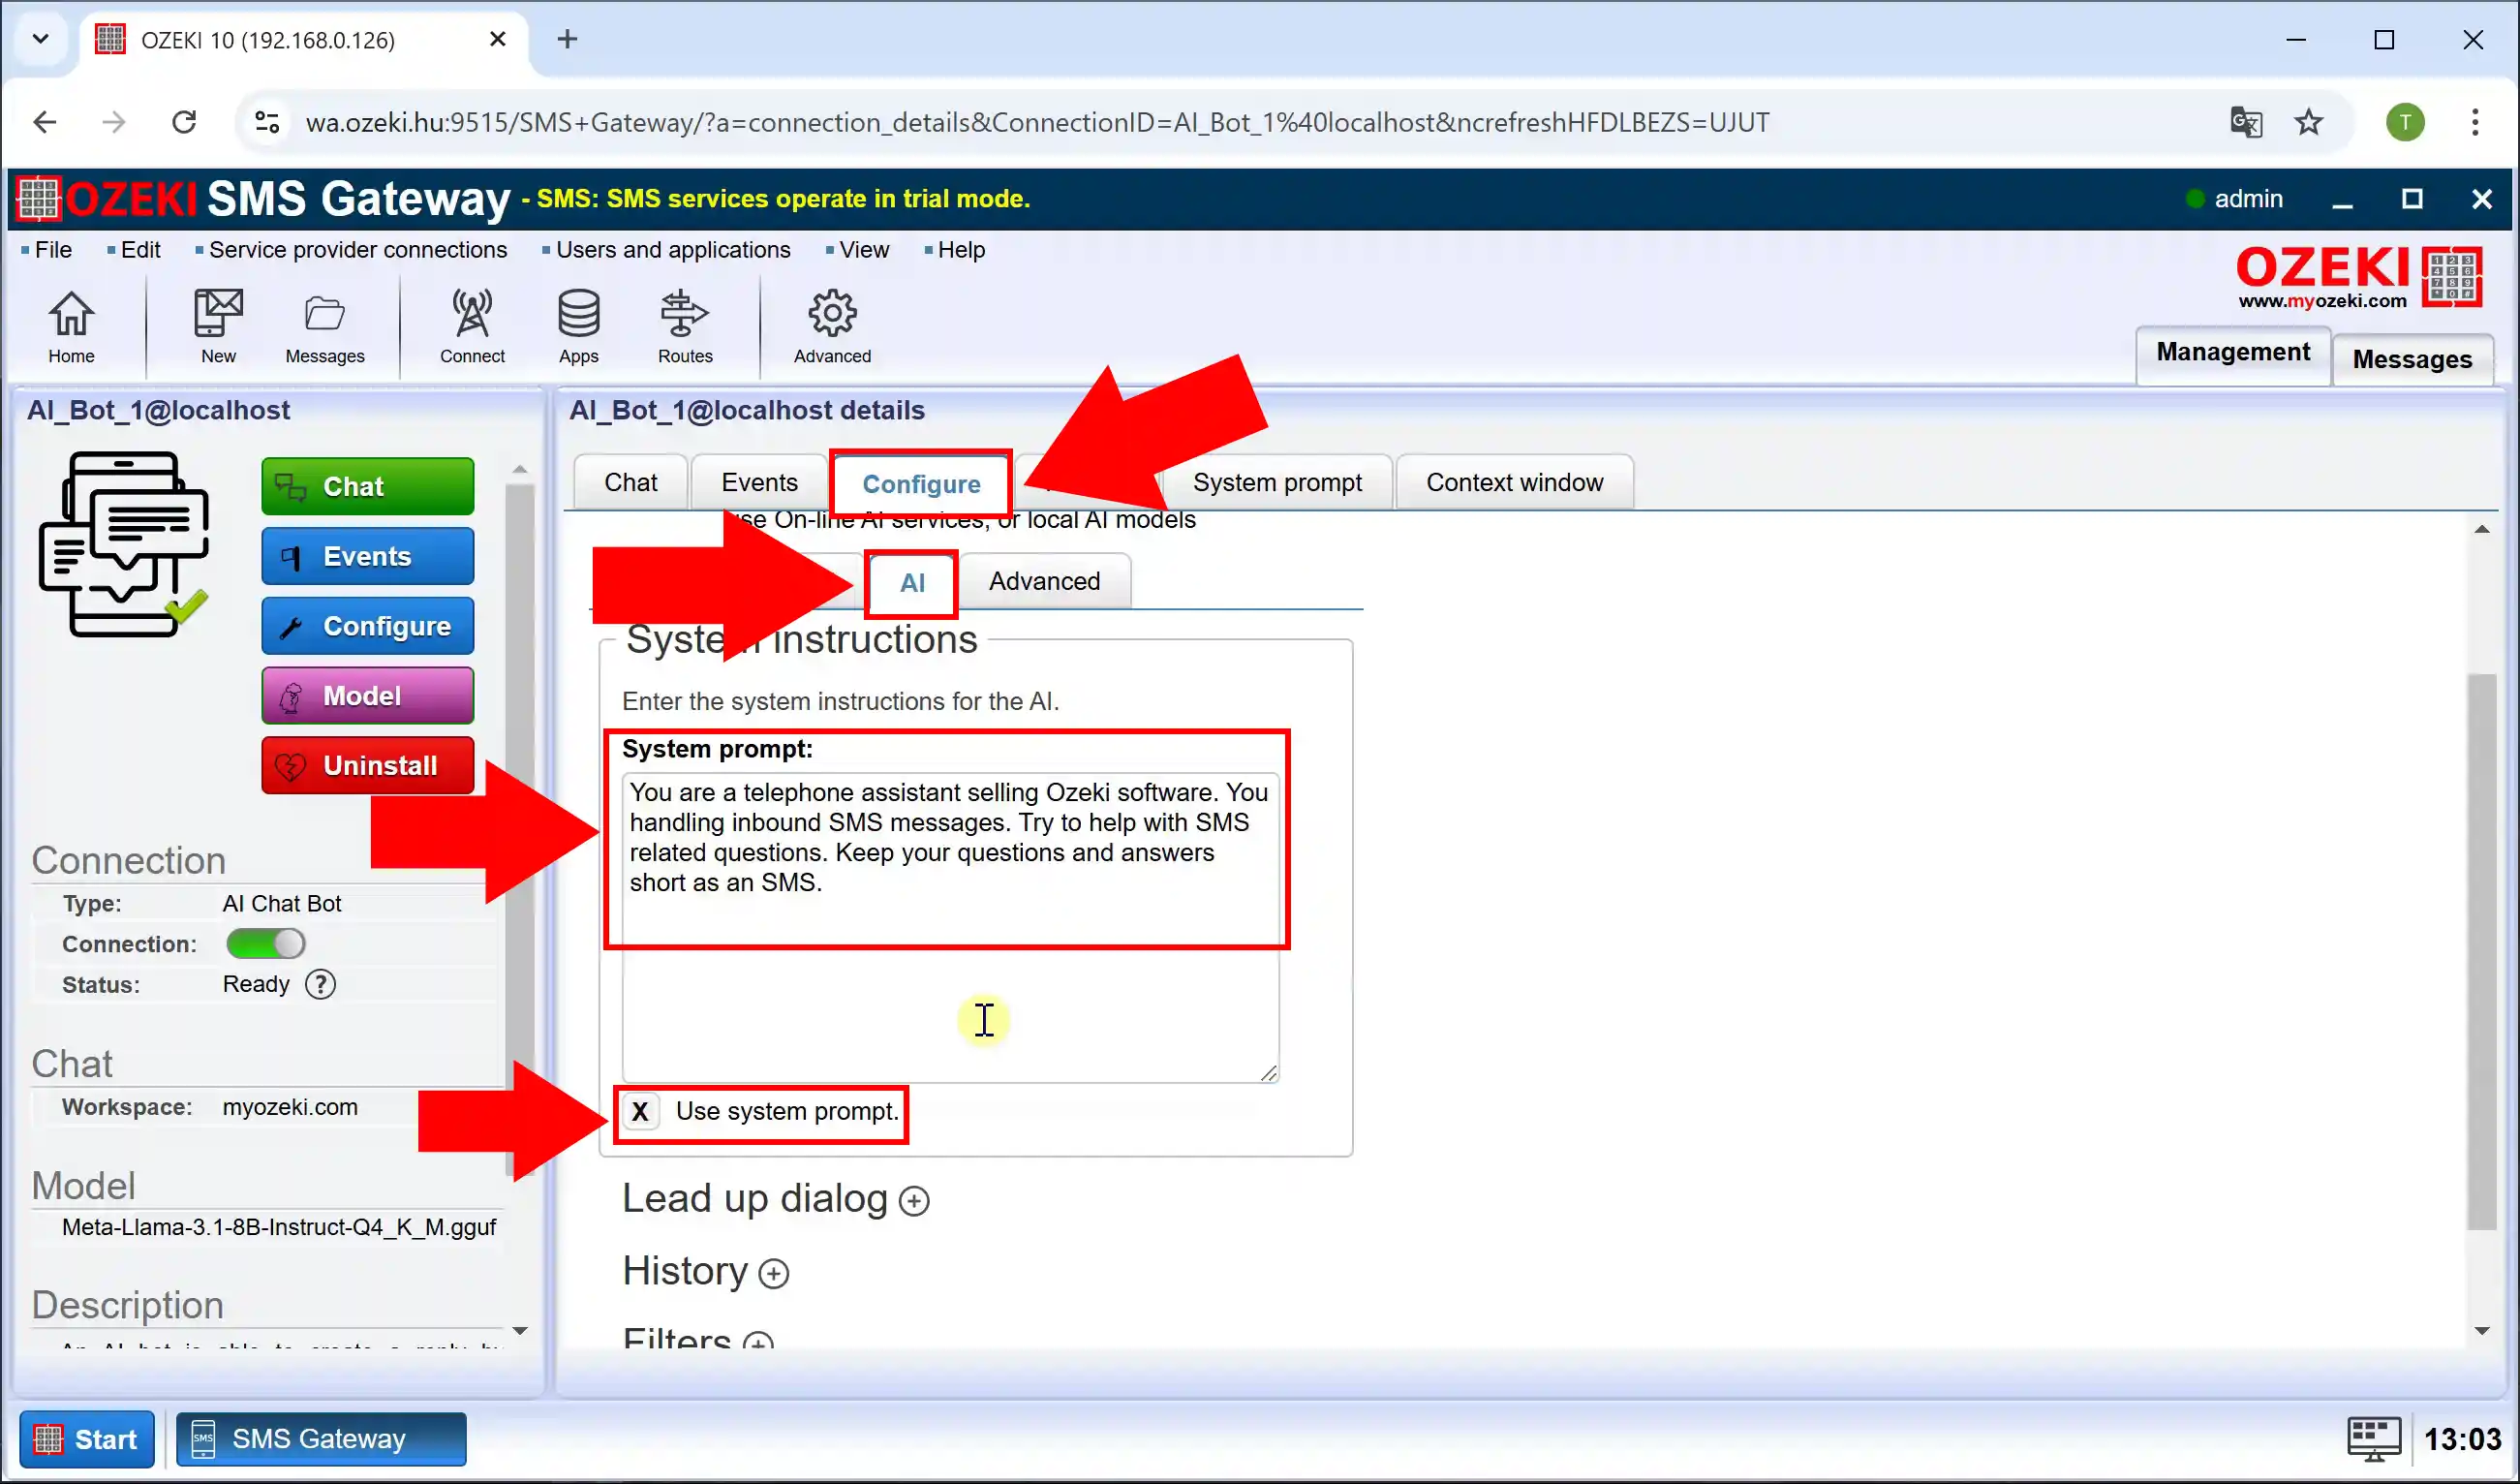The width and height of the screenshot is (2520, 1484).
Task: Click the blue Configure sidebar button
Action: point(367,626)
